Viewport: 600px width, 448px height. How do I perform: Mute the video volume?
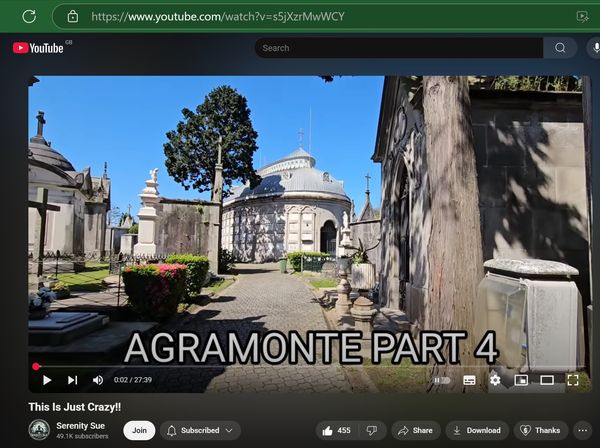click(98, 380)
